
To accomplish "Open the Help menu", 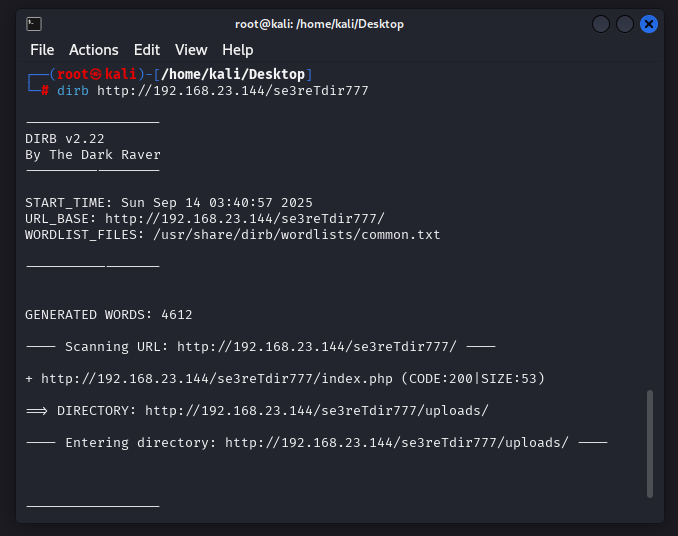I will pyautogui.click(x=238, y=50).
